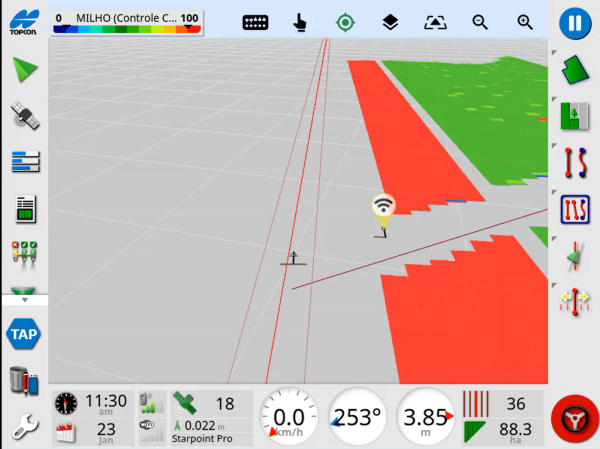Screen dimensions: 600x449
Task: Click the 3.85 m cross-track gauge
Action: [426, 417]
